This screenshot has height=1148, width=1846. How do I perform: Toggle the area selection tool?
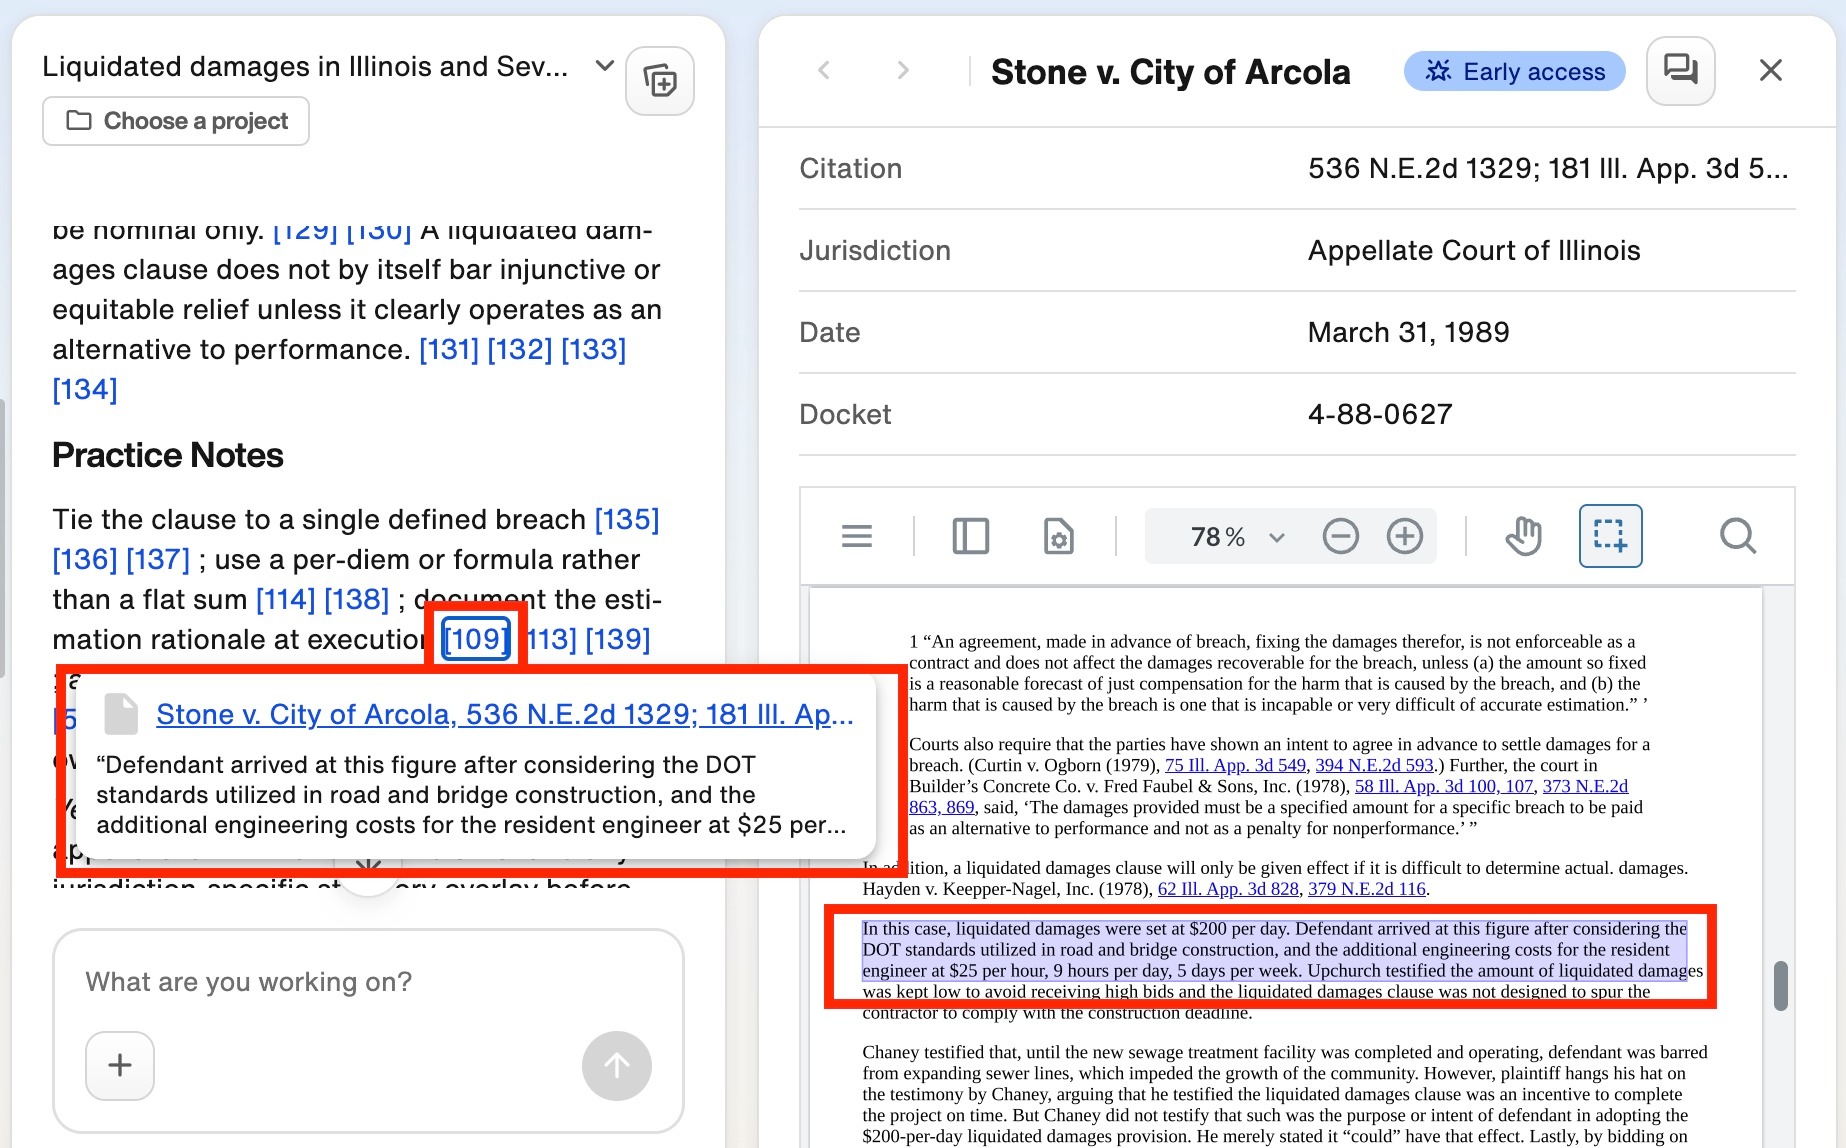pyautogui.click(x=1611, y=536)
